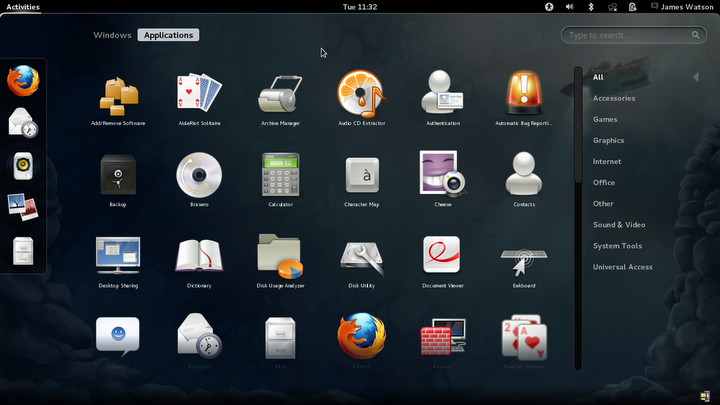Filter apps by Sound & Video category

click(619, 225)
